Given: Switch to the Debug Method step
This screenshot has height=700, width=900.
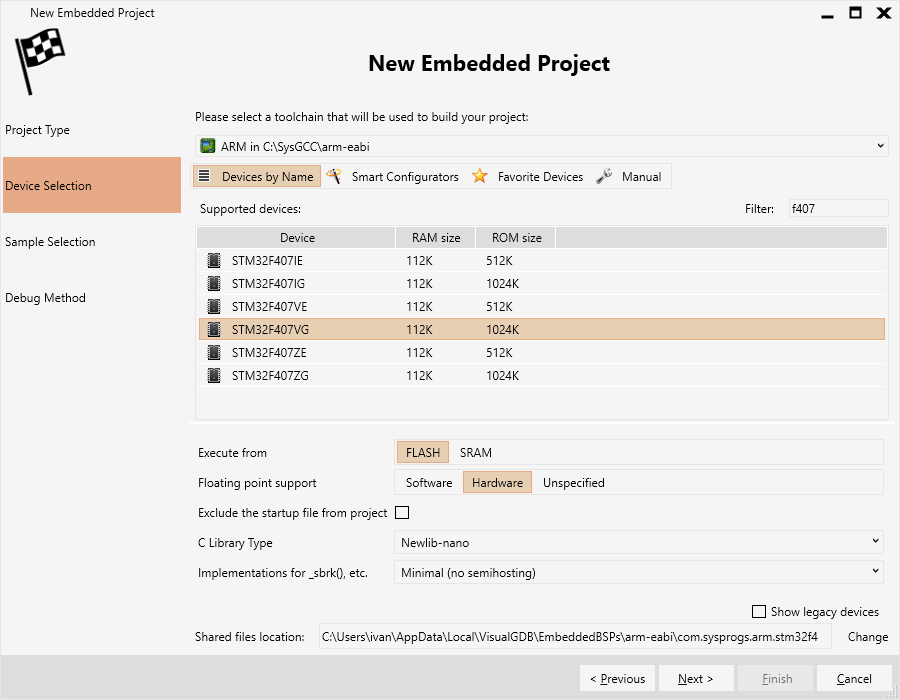Looking at the screenshot, I should [45, 298].
